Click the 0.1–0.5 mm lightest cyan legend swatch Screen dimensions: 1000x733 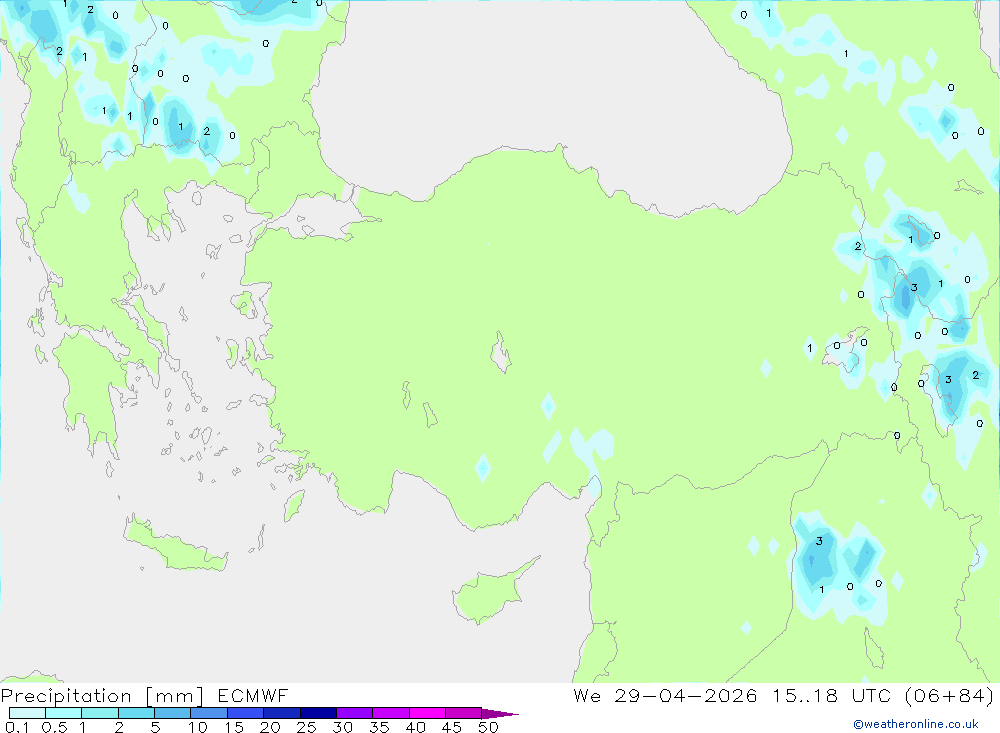(x=27, y=713)
